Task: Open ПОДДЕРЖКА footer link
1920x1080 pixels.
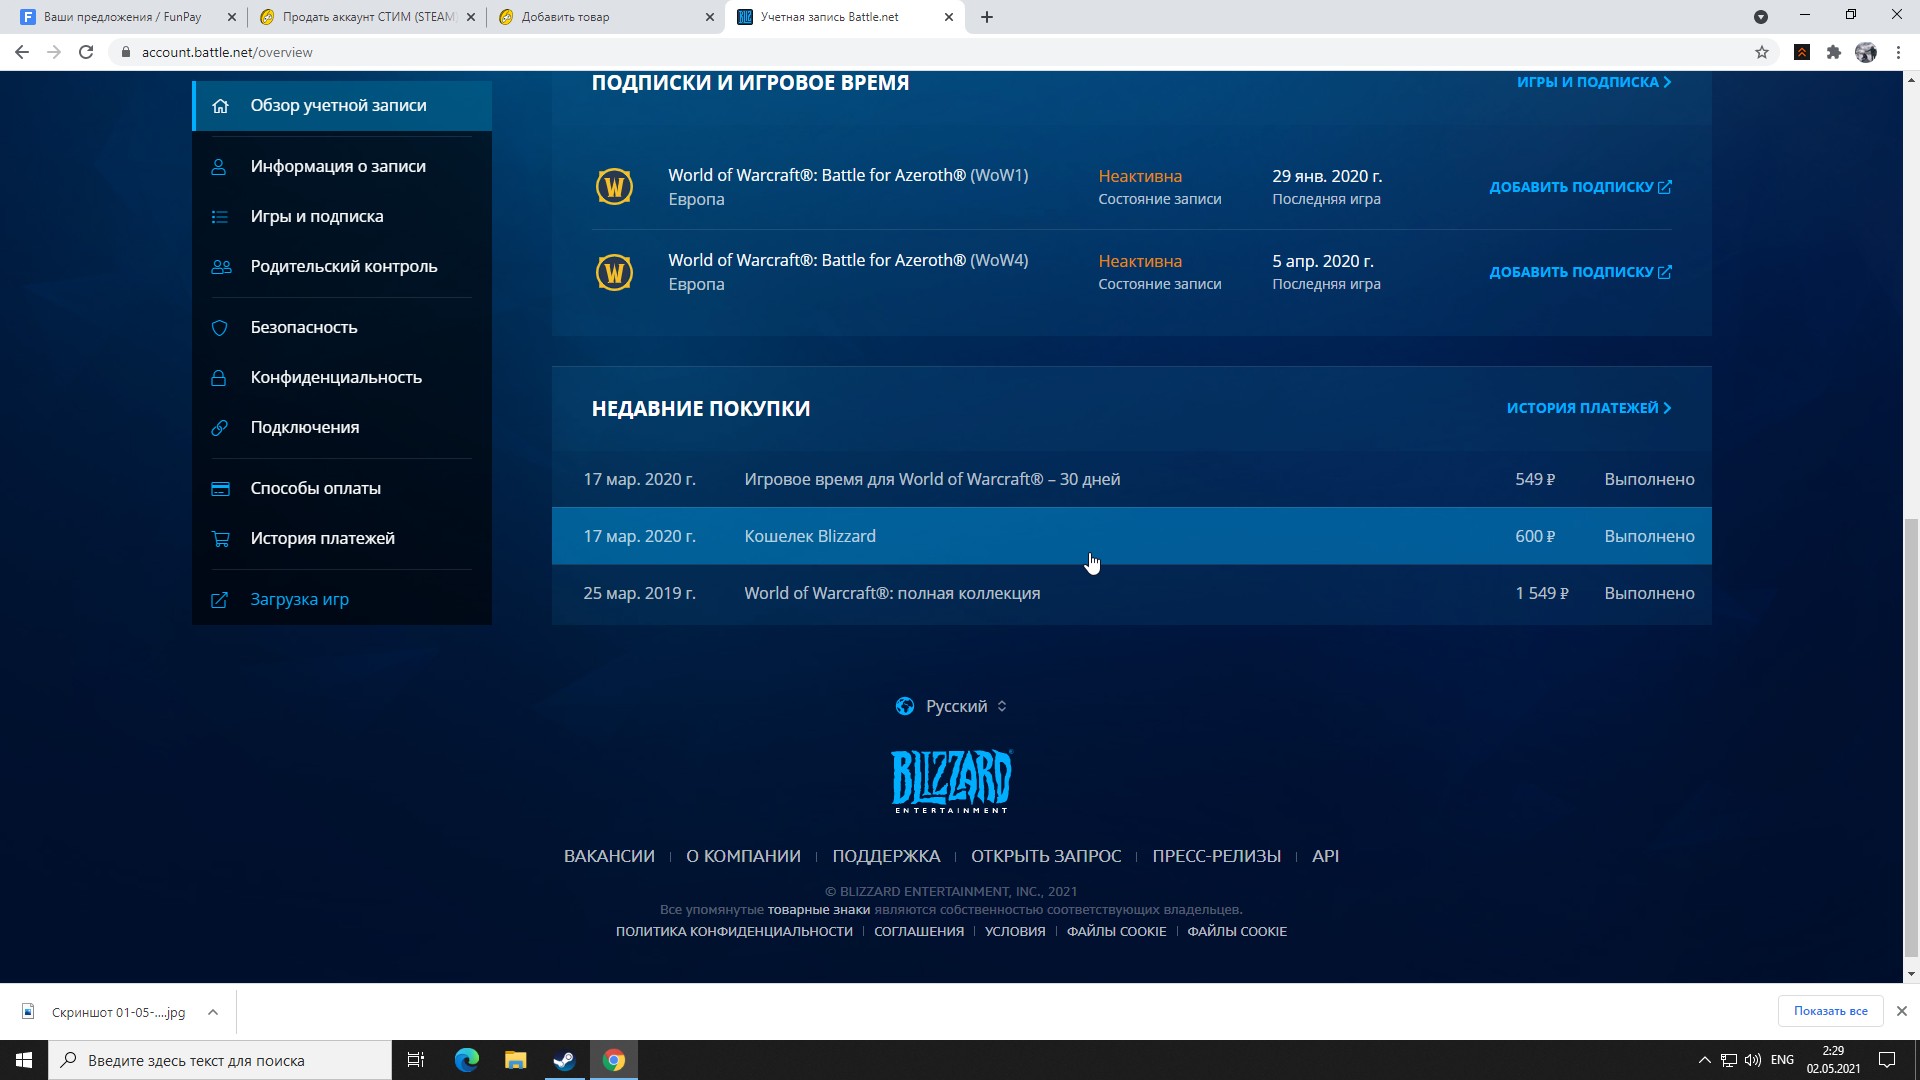Action: tap(886, 856)
